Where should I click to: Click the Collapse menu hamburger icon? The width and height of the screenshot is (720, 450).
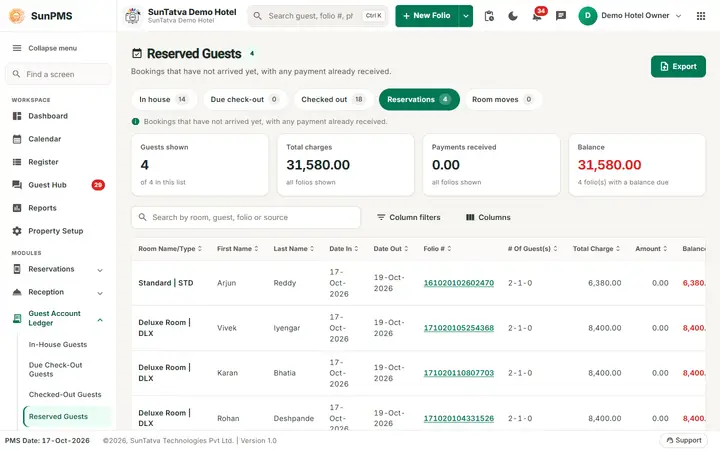click(x=17, y=48)
